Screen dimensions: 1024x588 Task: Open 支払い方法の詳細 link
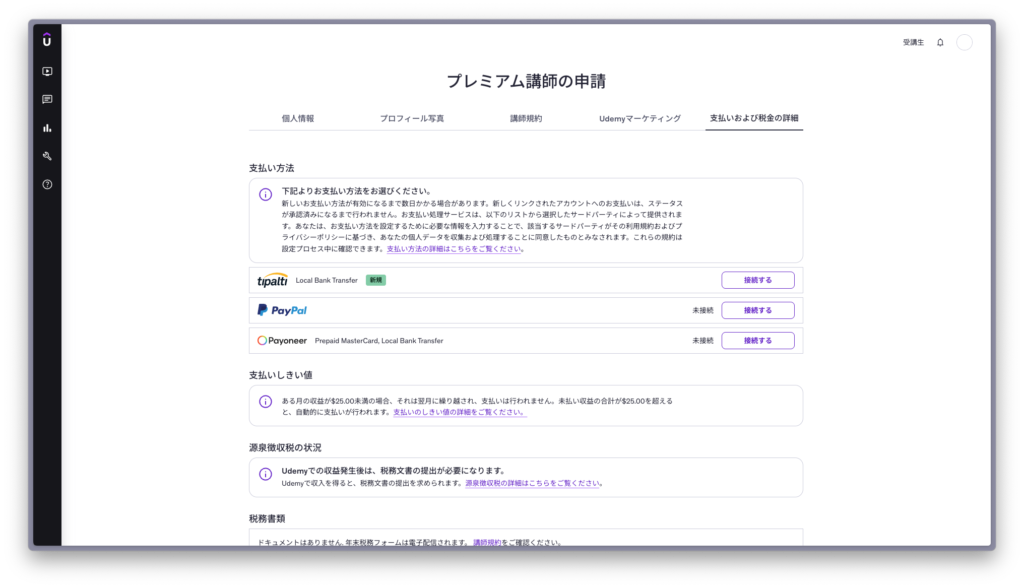(x=454, y=249)
